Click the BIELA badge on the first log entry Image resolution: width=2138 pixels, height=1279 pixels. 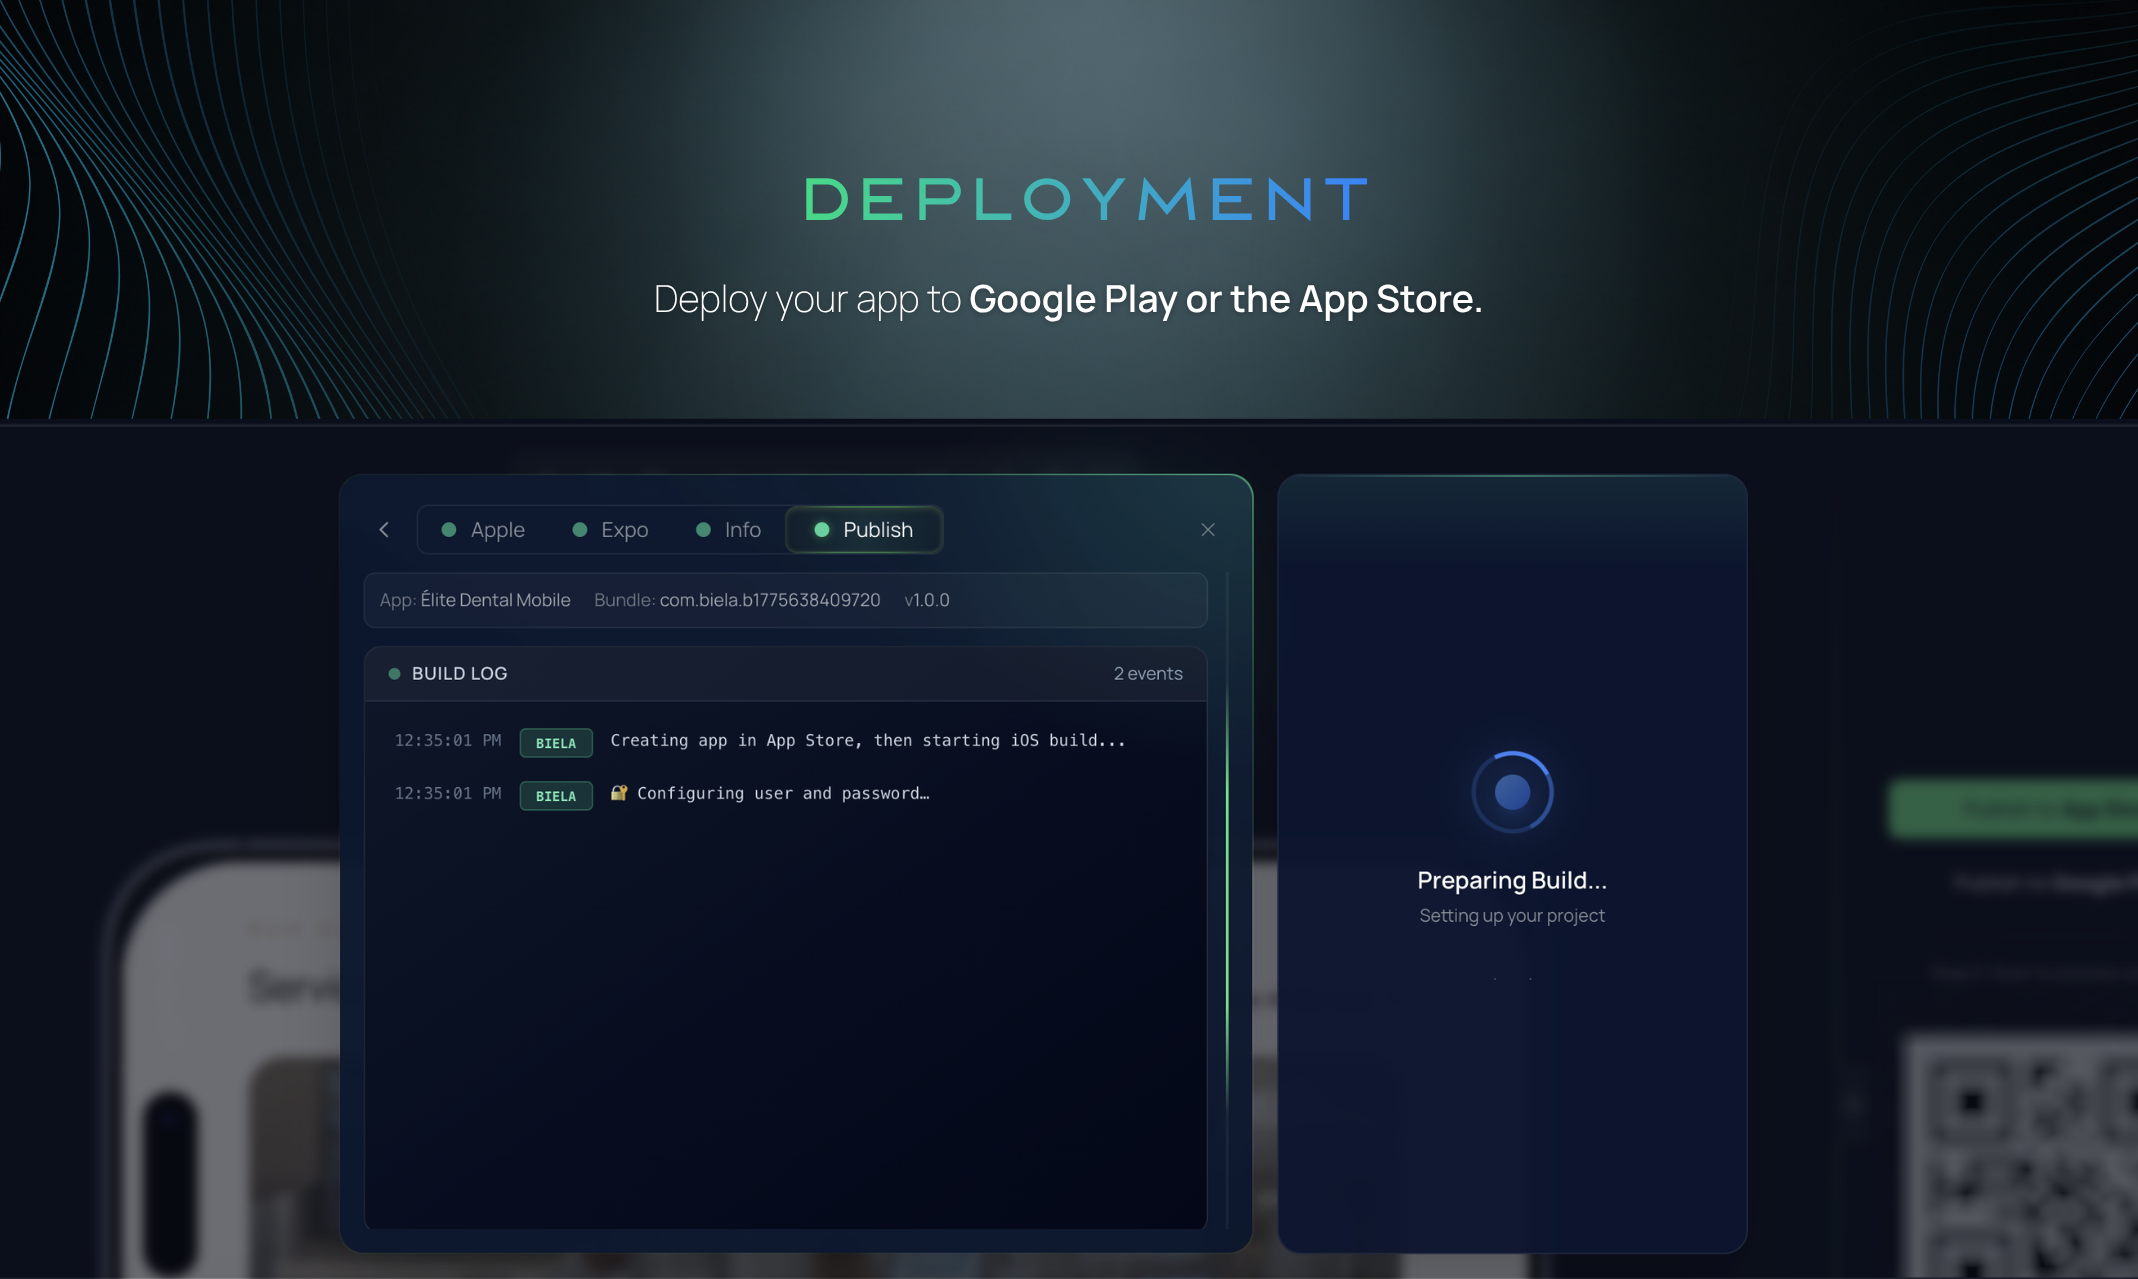point(556,742)
